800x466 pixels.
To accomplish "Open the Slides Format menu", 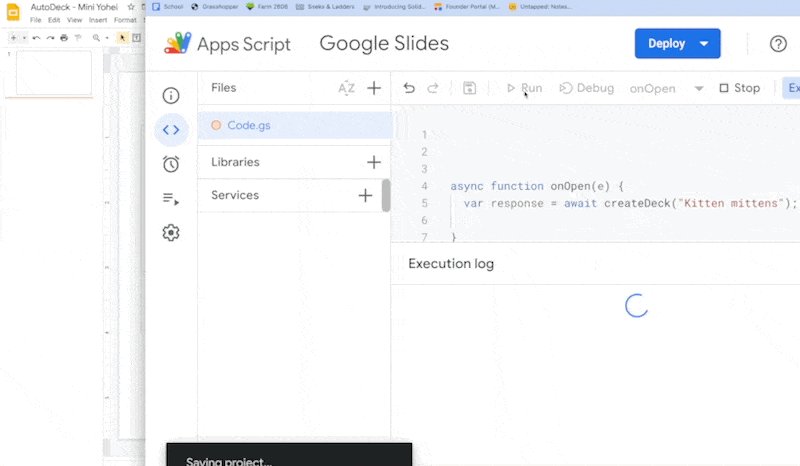I will click(125, 20).
